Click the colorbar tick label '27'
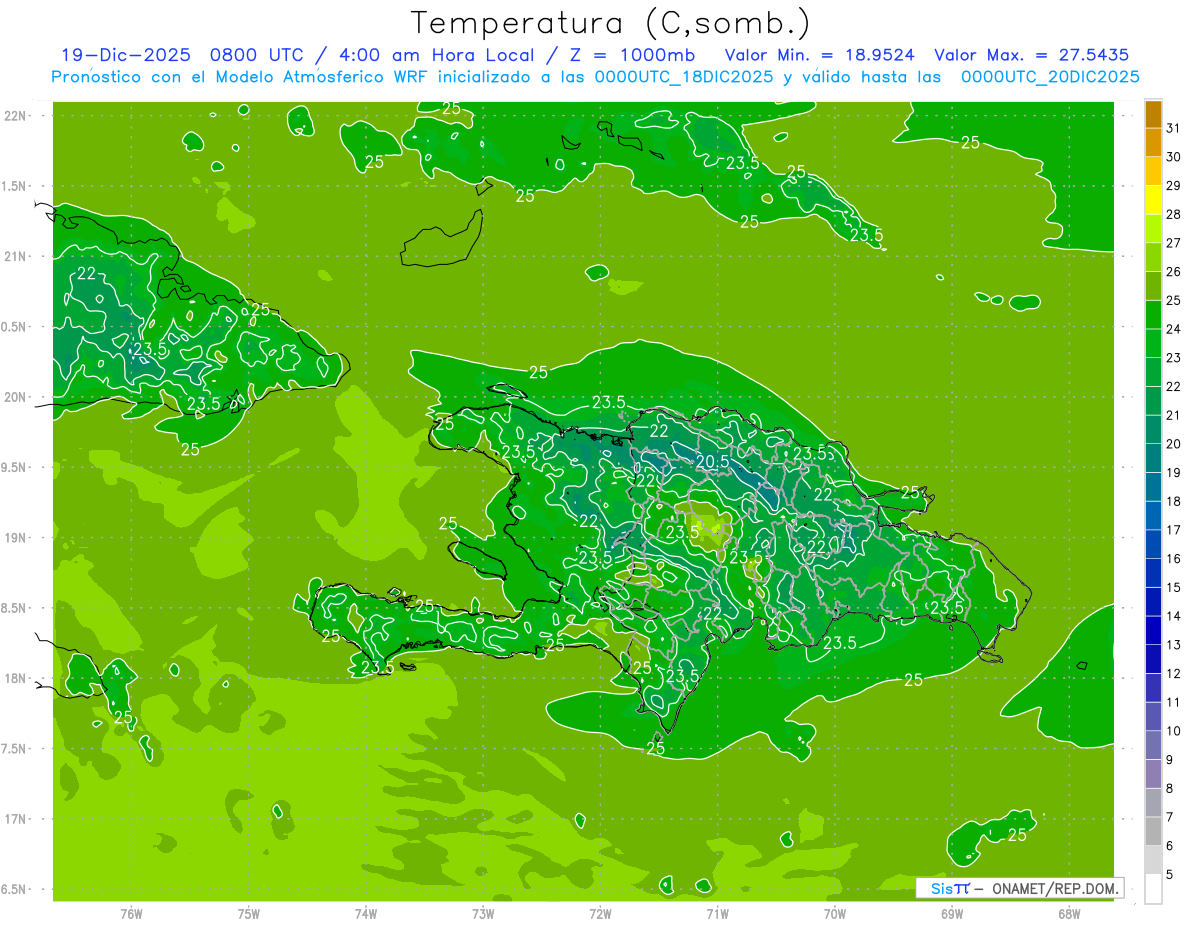The width and height of the screenshot is (1200, 927). pyautogui.click(x=1174, y=243)
